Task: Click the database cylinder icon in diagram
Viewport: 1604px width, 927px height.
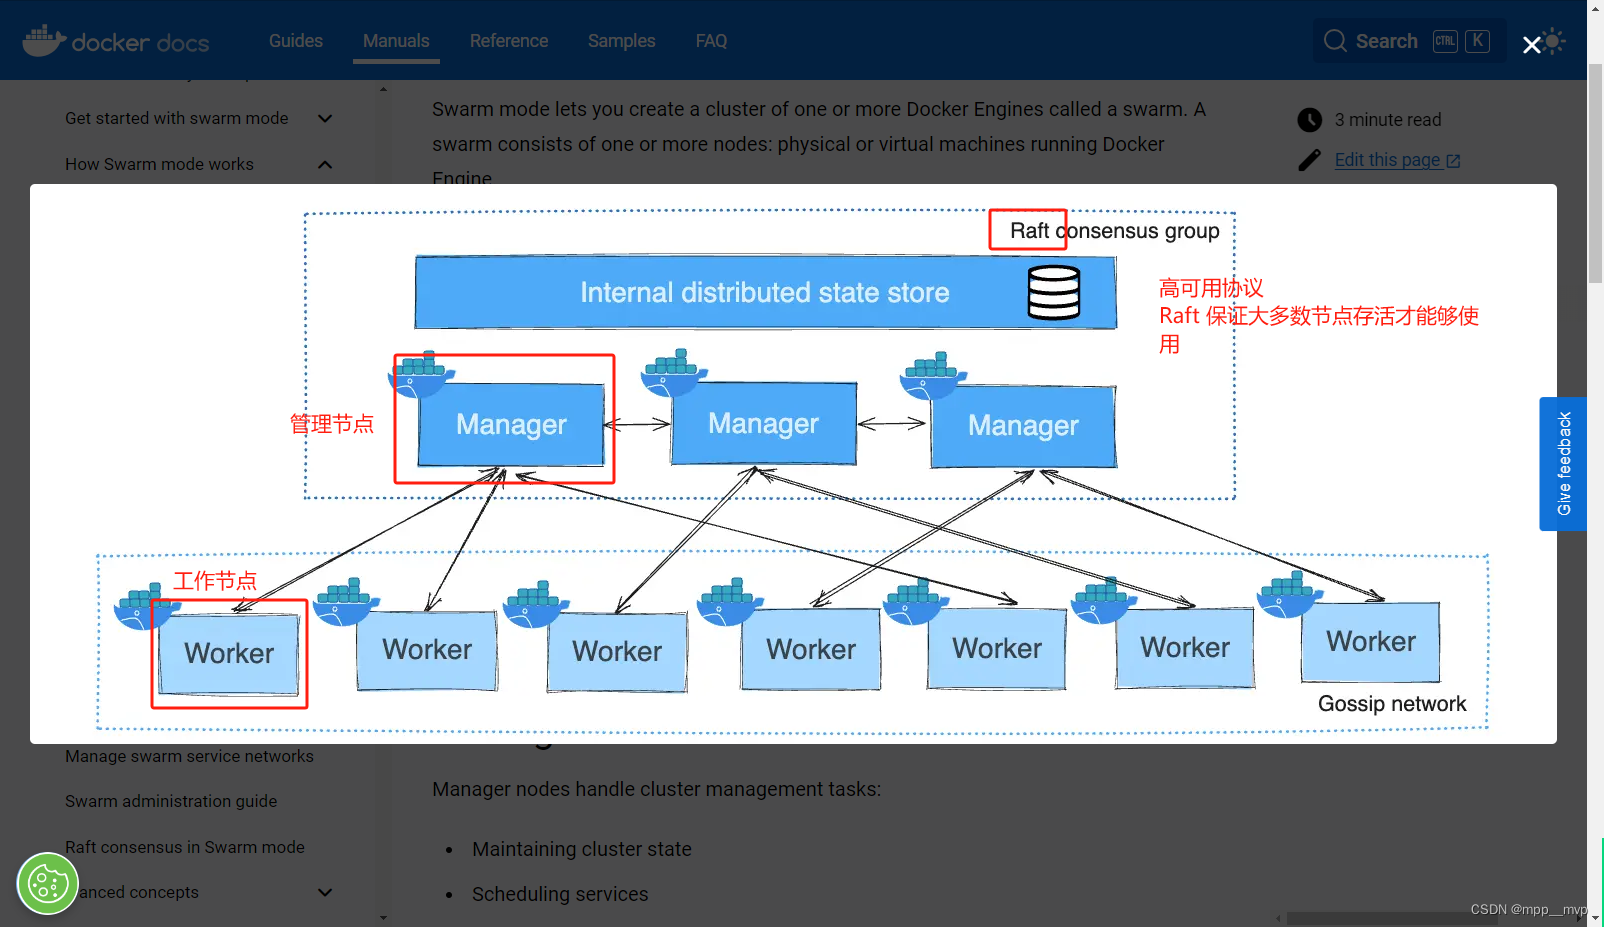Action: (1054, 292)
